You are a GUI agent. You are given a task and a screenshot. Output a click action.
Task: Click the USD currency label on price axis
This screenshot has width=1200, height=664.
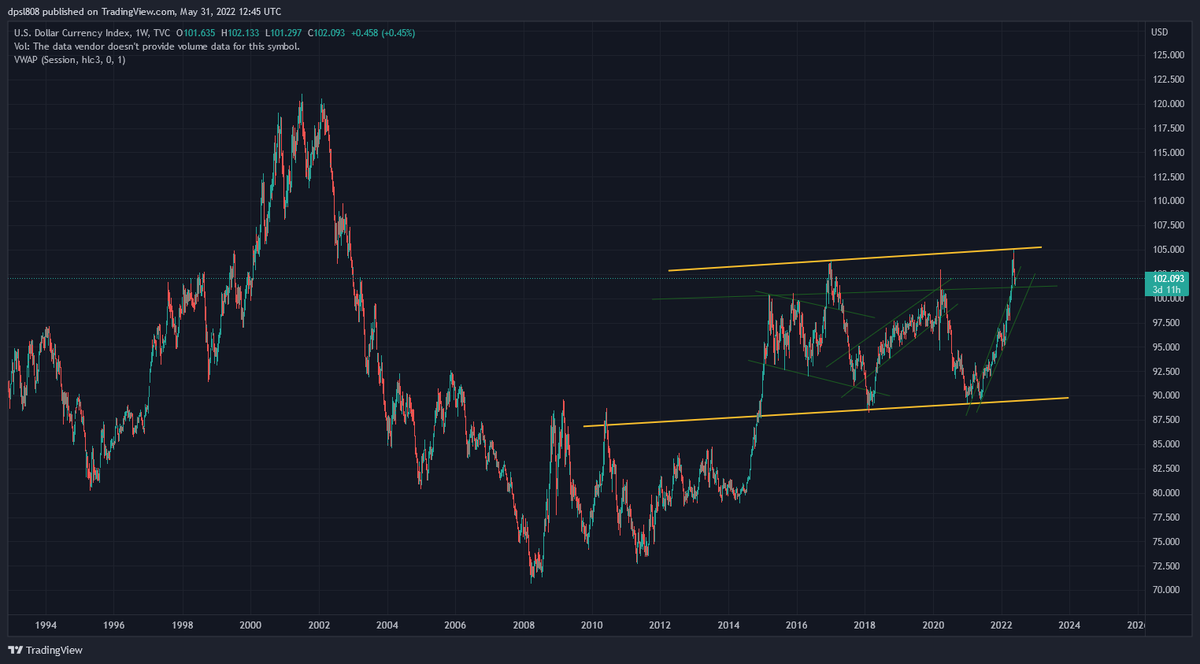[1160, 32]
